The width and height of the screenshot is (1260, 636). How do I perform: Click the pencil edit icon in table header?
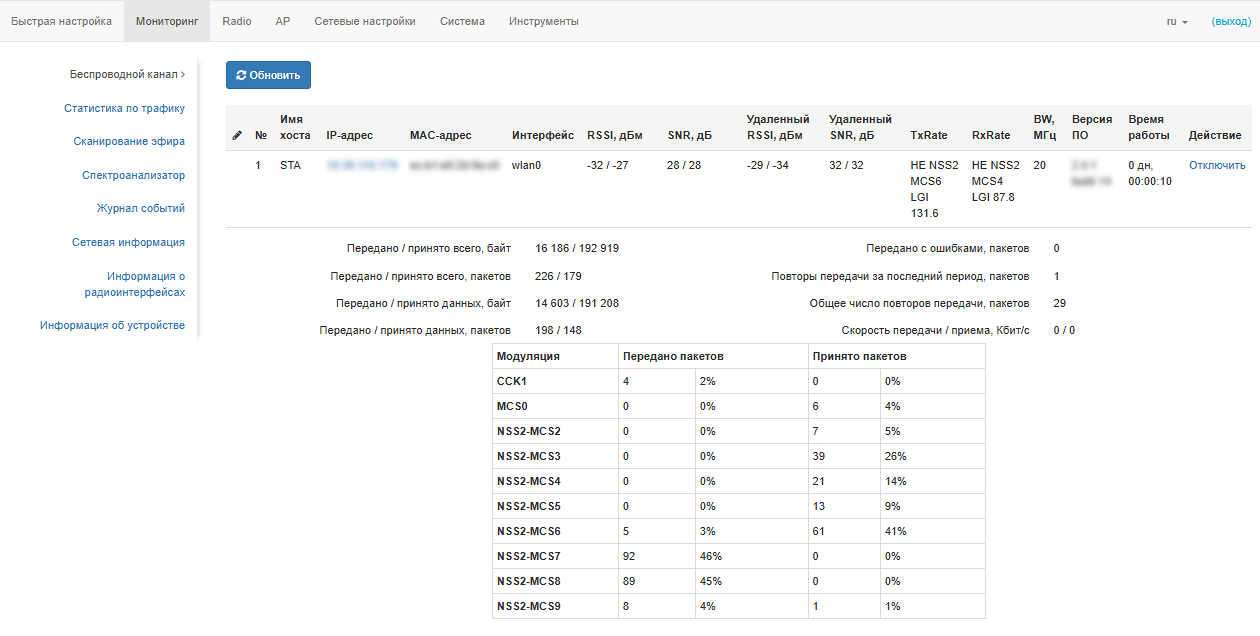pos(237,135)
